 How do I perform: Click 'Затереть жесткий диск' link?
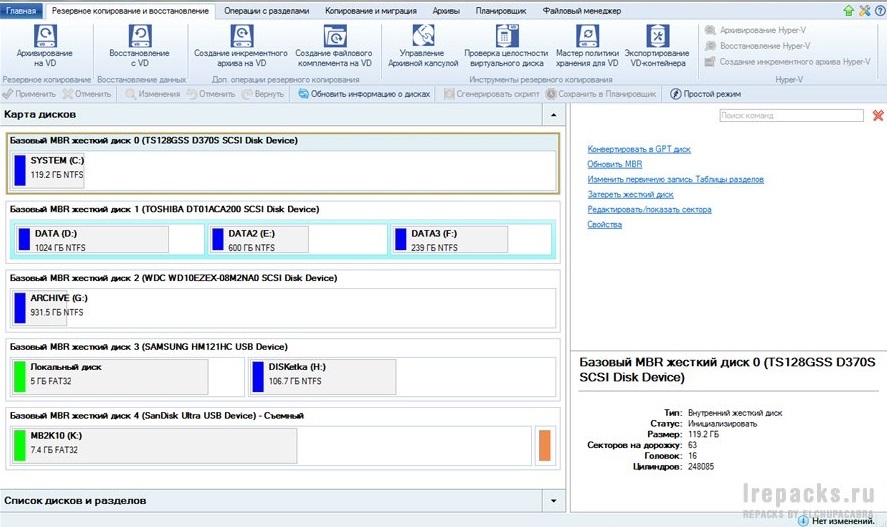[630, 194]
